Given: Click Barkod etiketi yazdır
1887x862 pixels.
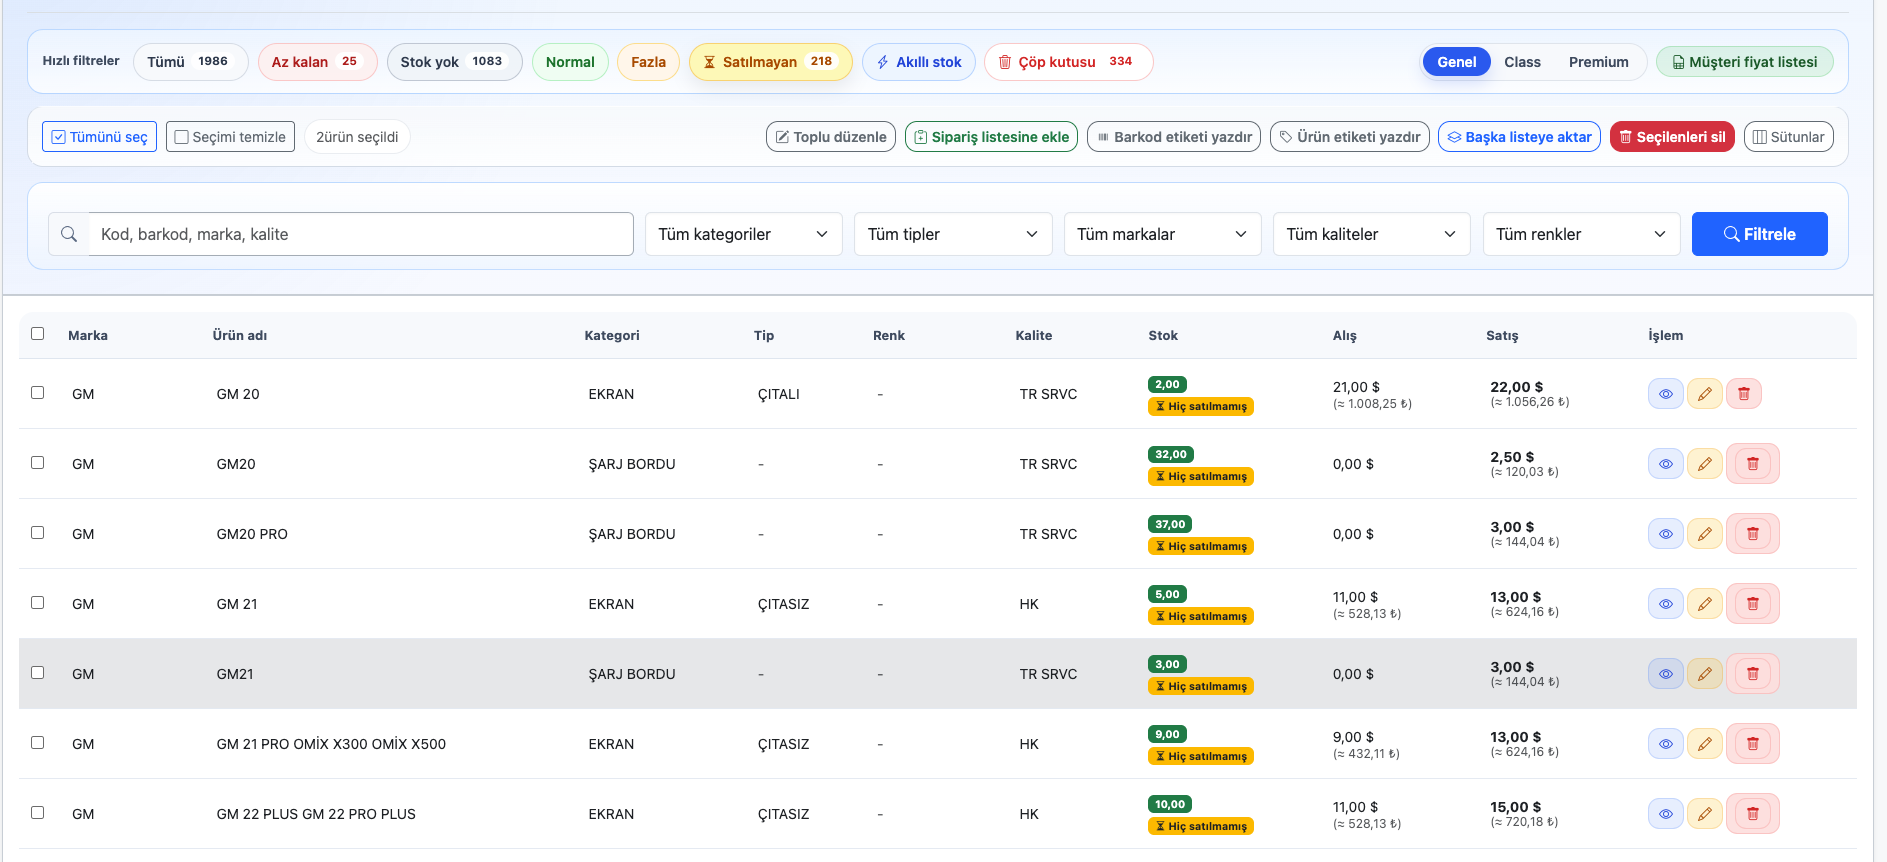Looking at the screenshot, I should 1174,137.
